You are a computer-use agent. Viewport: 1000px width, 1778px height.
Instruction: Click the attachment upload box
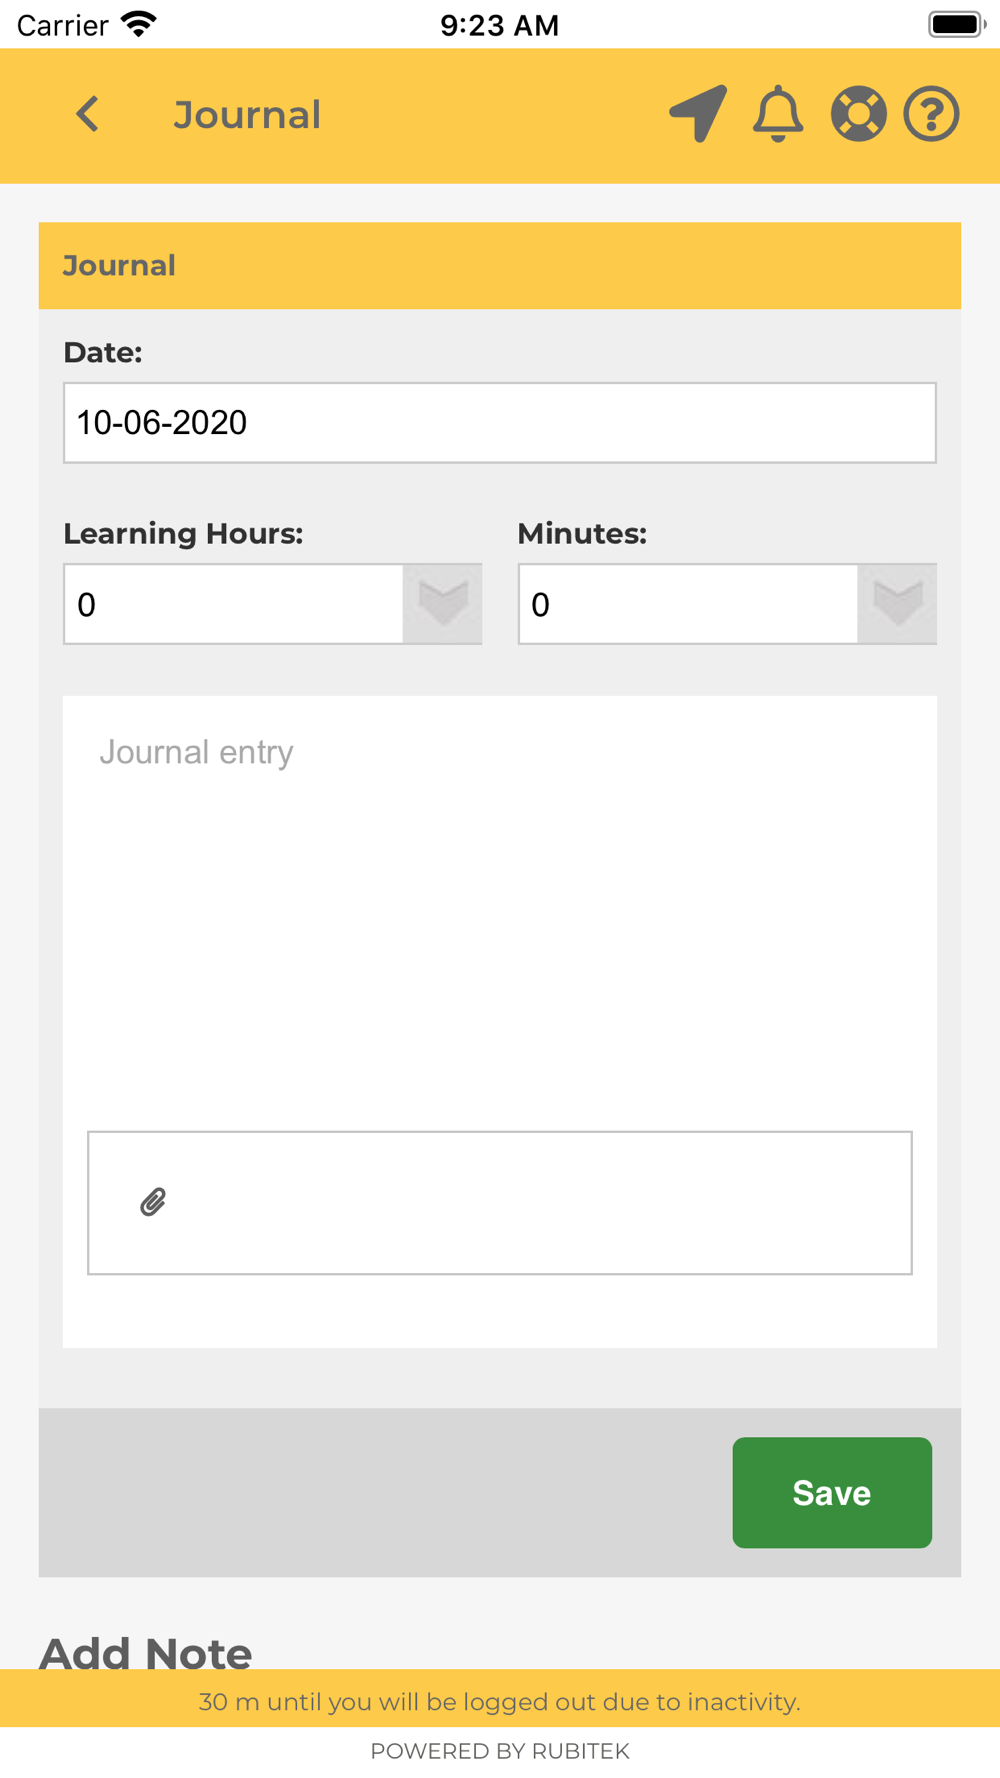click(500, 1203)
